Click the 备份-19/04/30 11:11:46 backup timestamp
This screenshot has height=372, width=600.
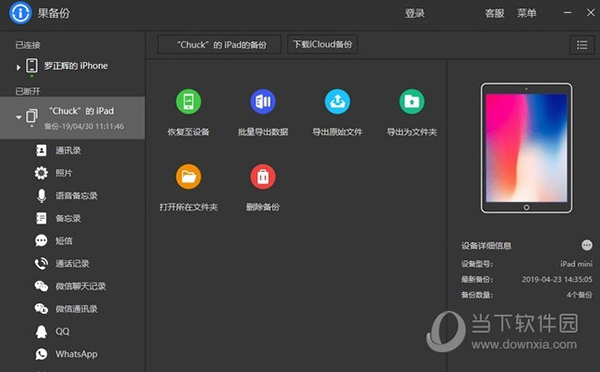[84, 126]
